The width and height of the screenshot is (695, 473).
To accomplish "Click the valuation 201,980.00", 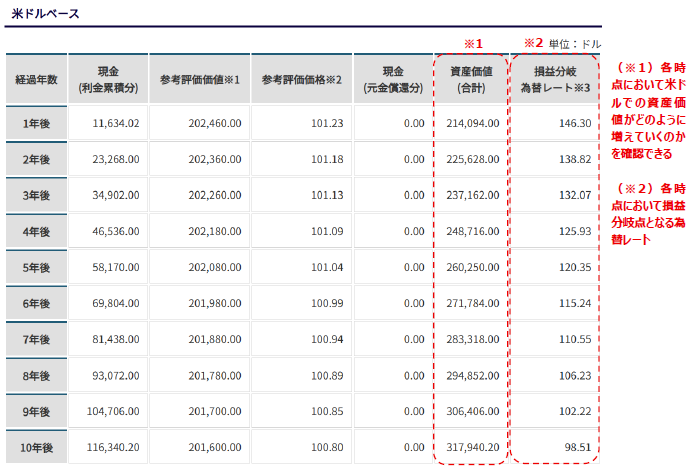I will coord(215,303).
